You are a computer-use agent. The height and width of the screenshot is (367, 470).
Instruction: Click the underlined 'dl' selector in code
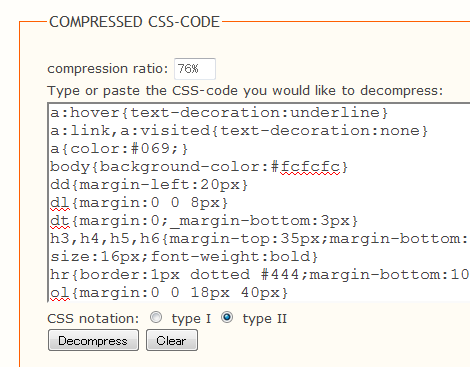click(x=60, y=203)
